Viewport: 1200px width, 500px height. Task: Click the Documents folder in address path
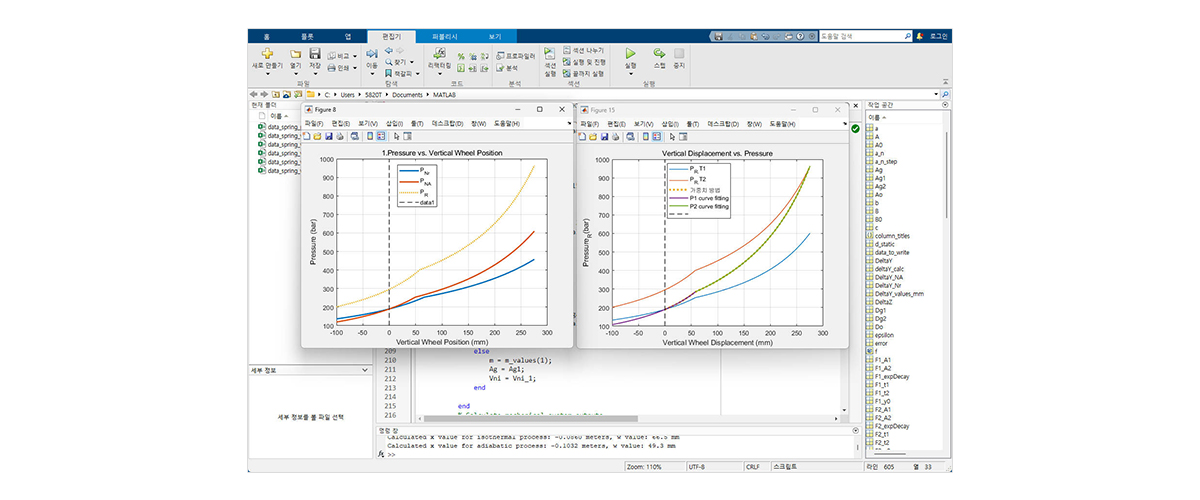coord(407,94)
